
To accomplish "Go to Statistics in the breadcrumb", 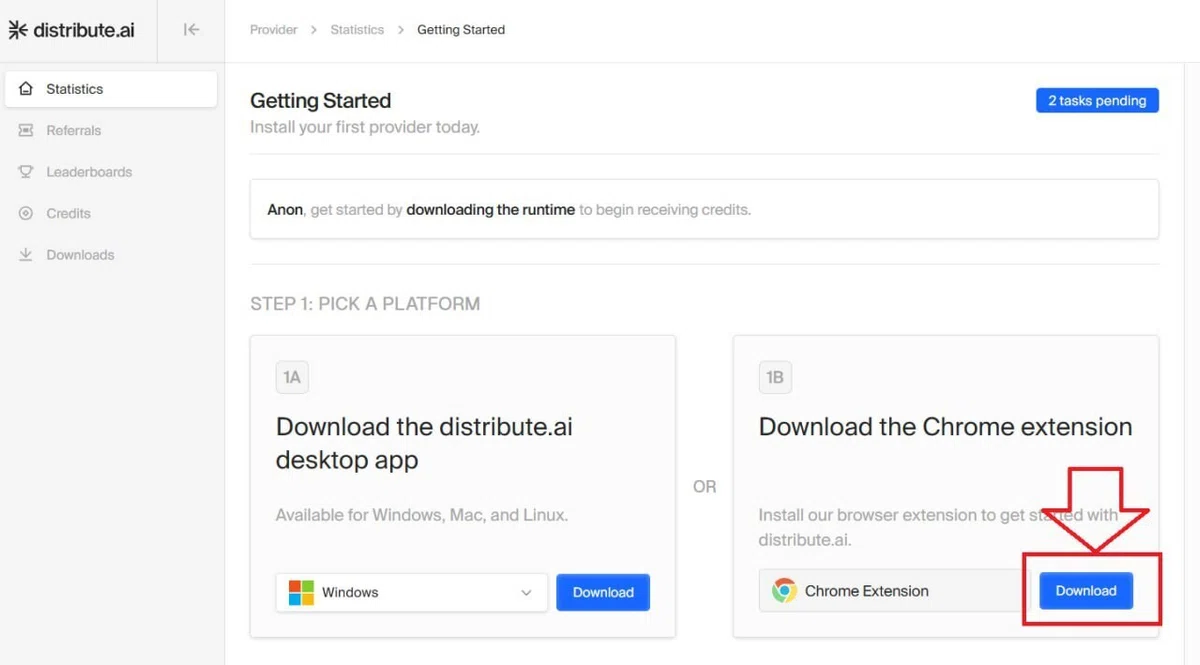I will (357, 30).
